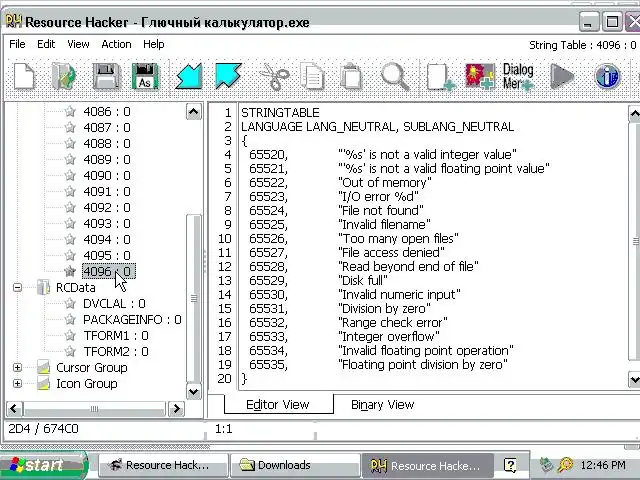
Task: Click the New blank file toolbar icon
Action: pyautogui.click(x=24, y=76)
